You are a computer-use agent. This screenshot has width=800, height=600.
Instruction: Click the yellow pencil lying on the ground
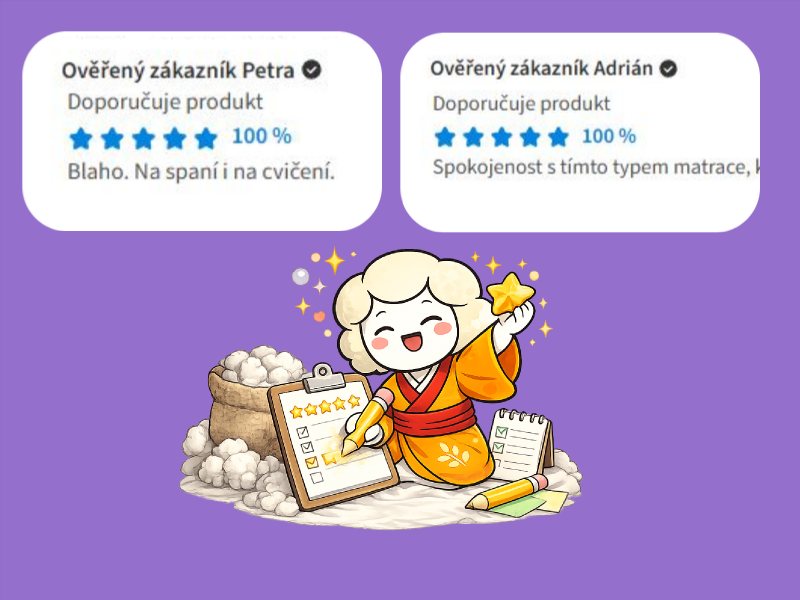tap(506, 493)
